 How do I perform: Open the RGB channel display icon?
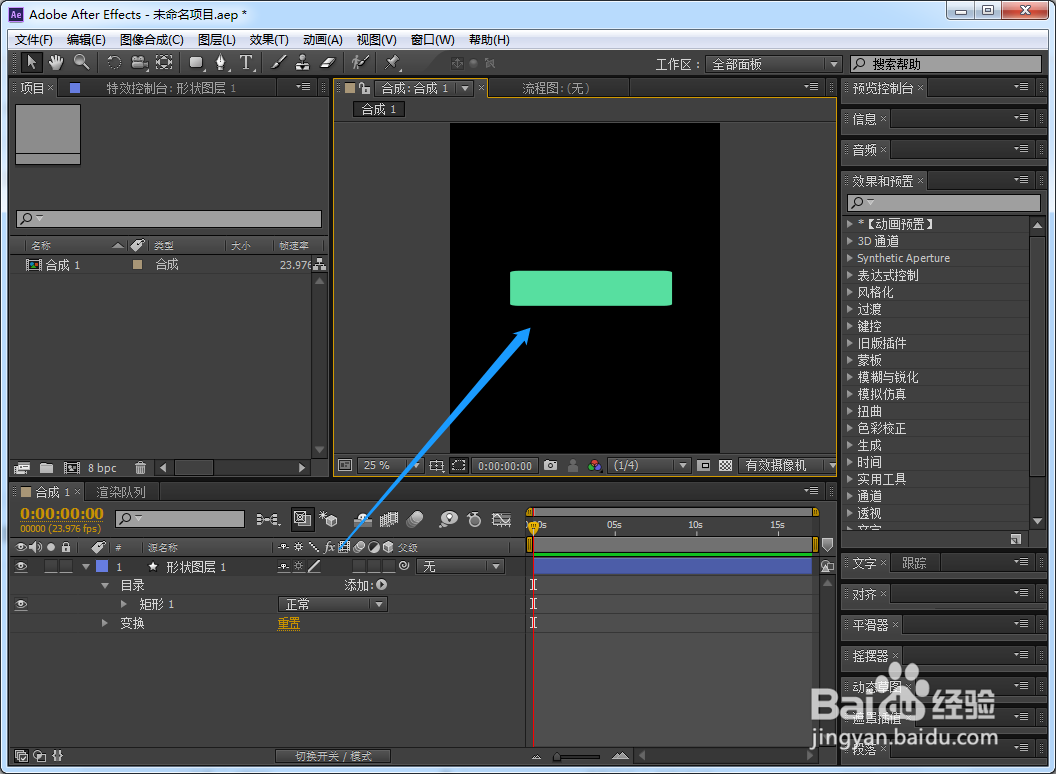[595, 465]
